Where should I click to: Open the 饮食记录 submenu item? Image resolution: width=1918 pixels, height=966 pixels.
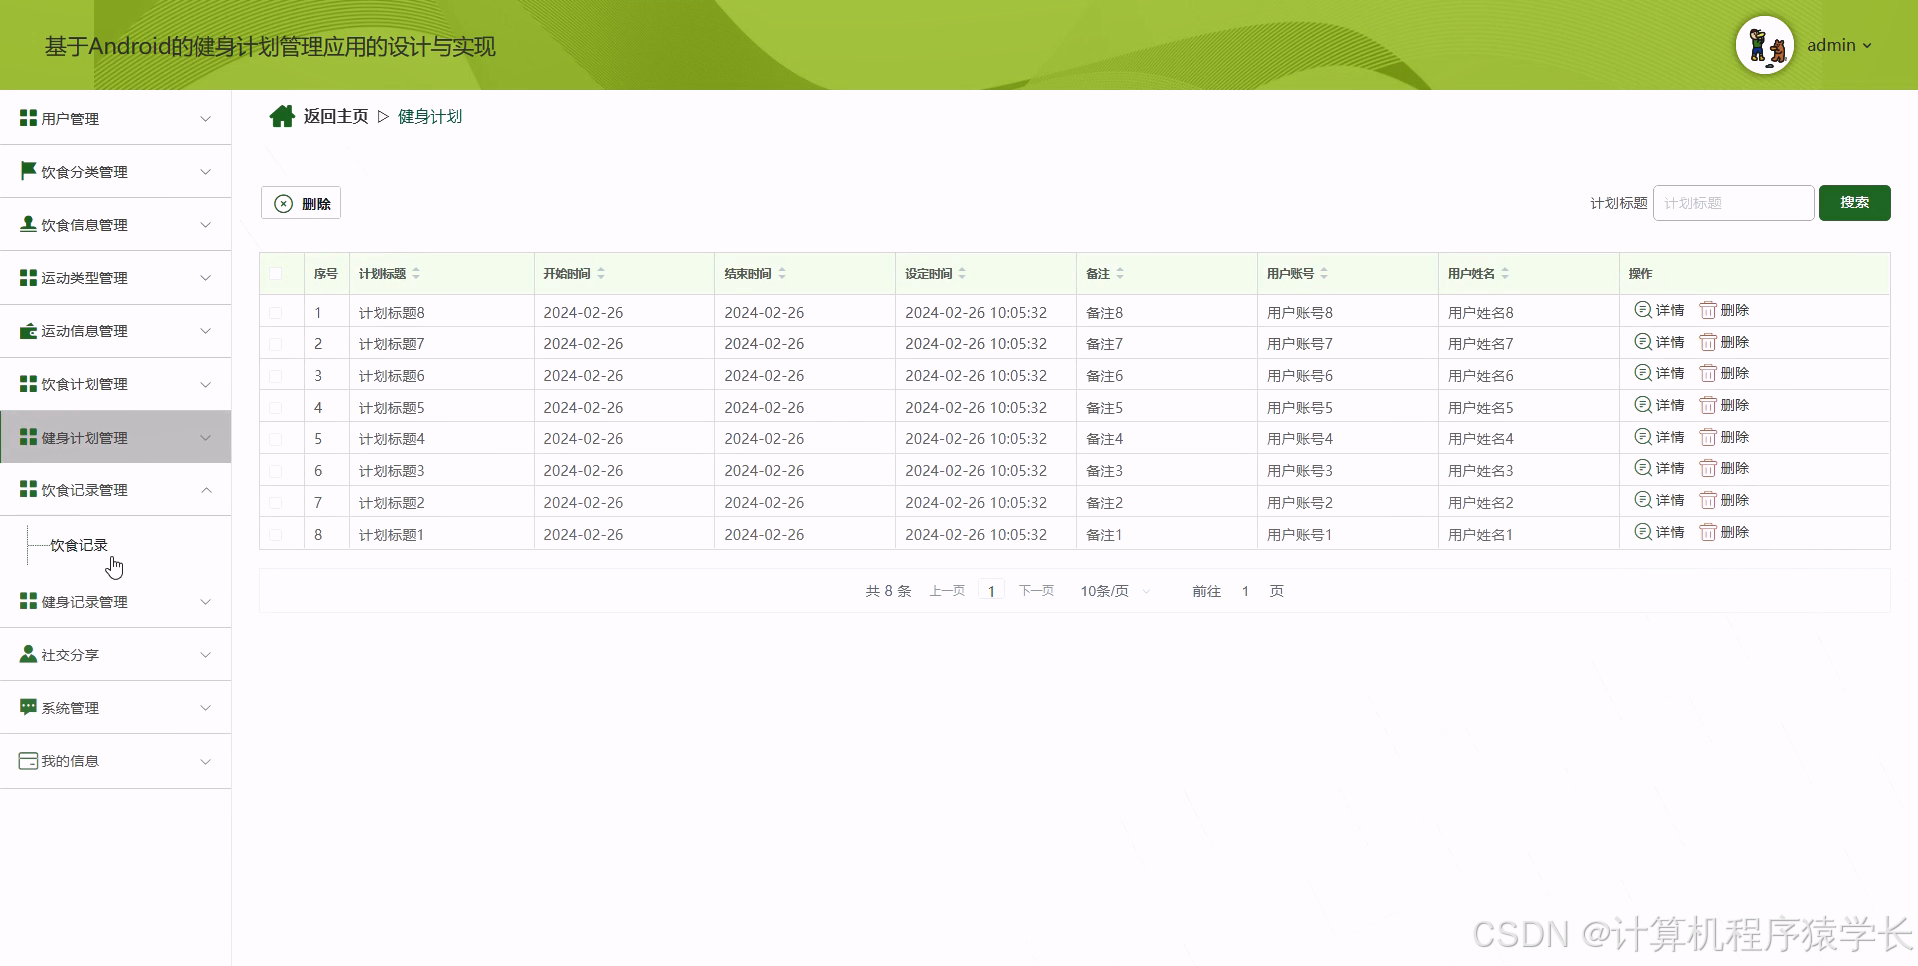pyautogui.click(x=79, y=545)
